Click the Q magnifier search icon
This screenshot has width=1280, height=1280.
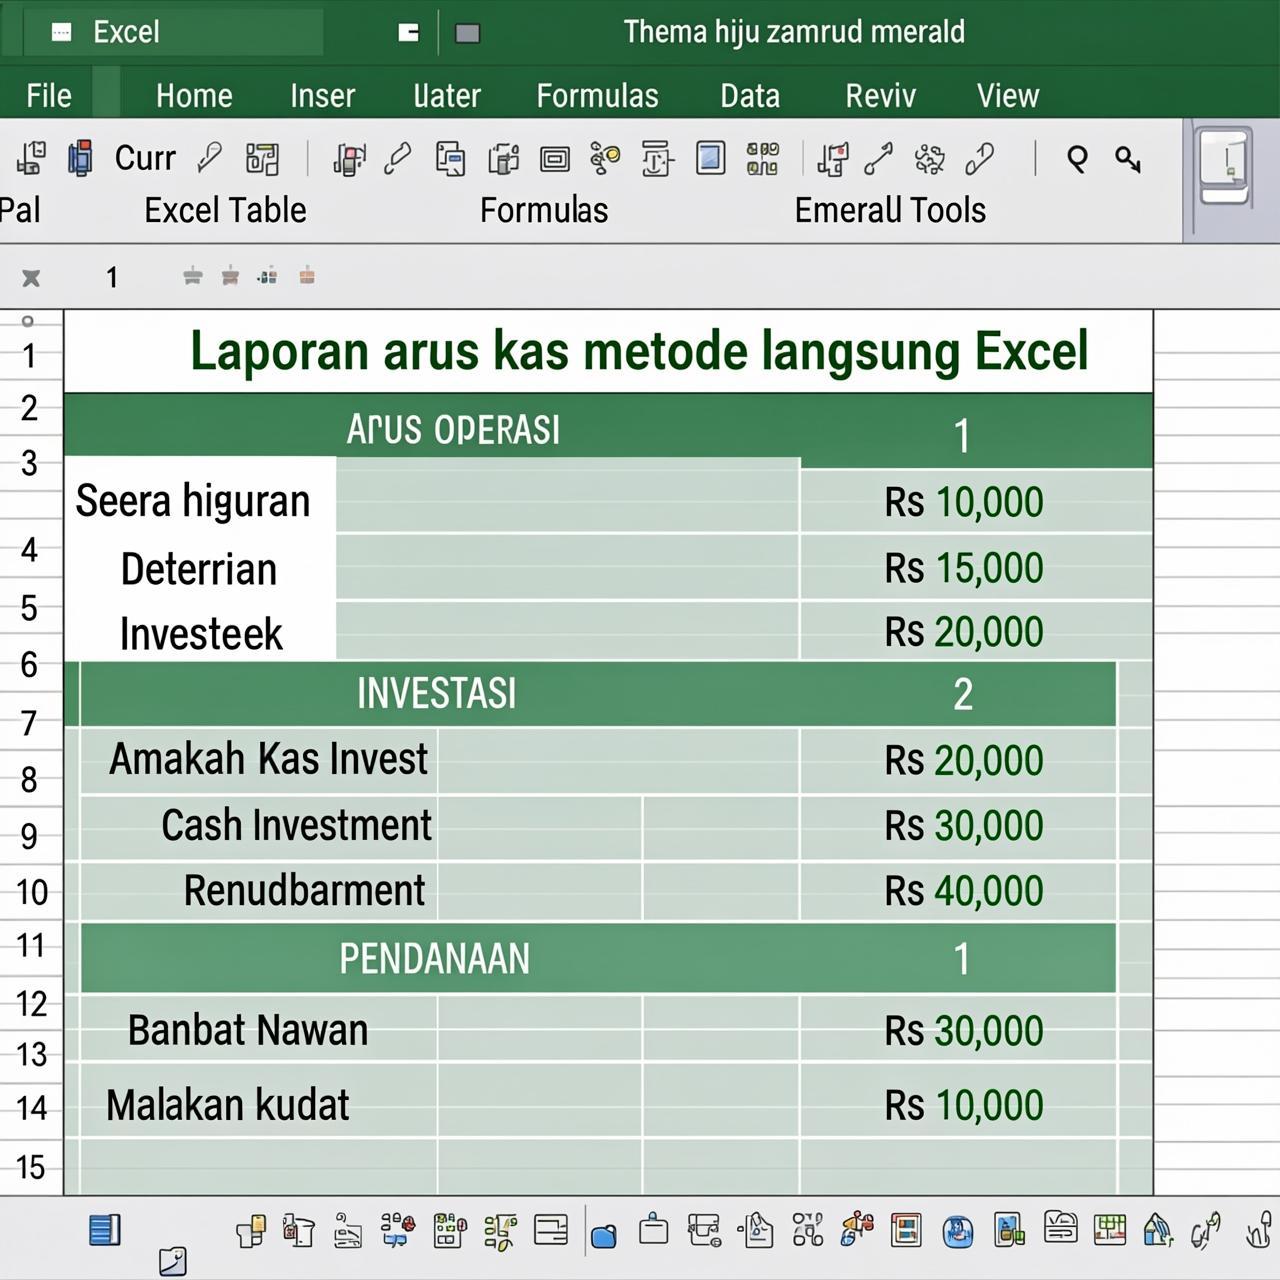point(1077,159)
